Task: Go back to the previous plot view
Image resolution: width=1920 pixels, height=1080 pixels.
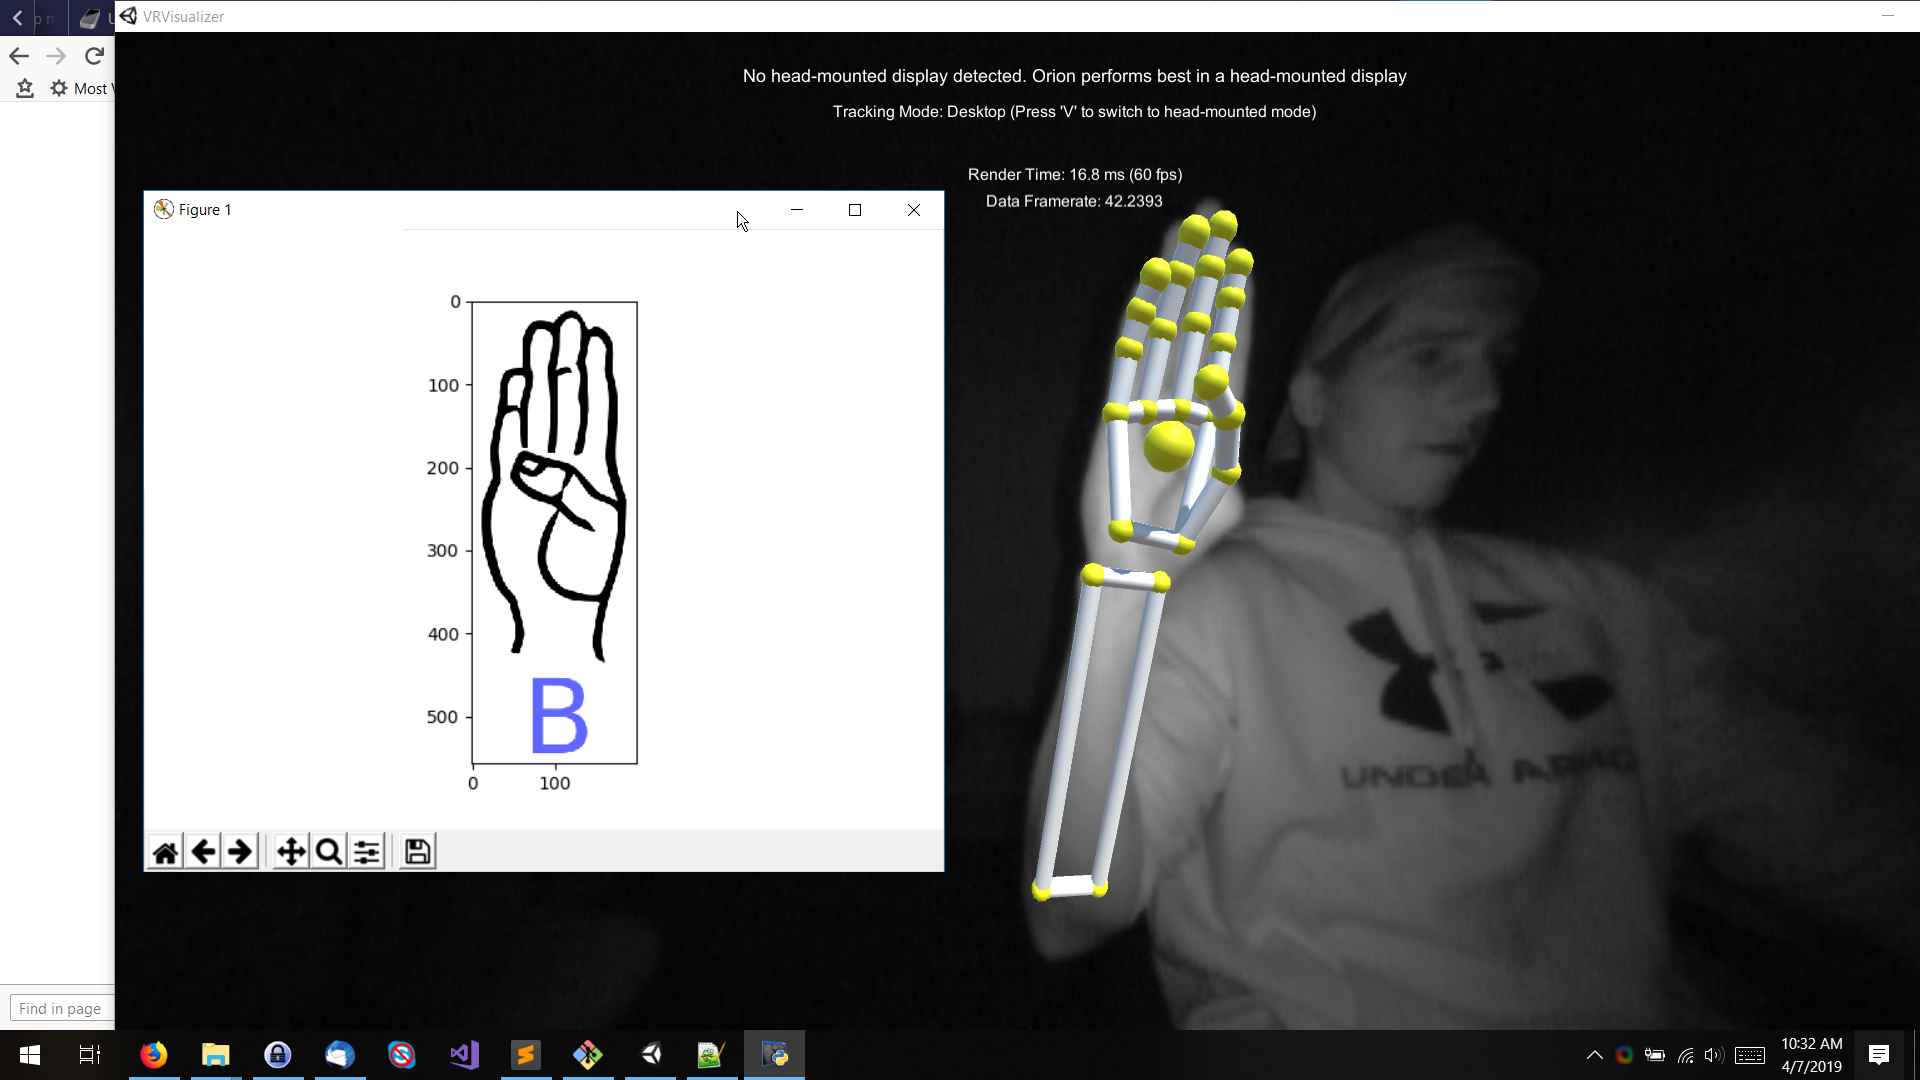Action: (x=203, y=852)
